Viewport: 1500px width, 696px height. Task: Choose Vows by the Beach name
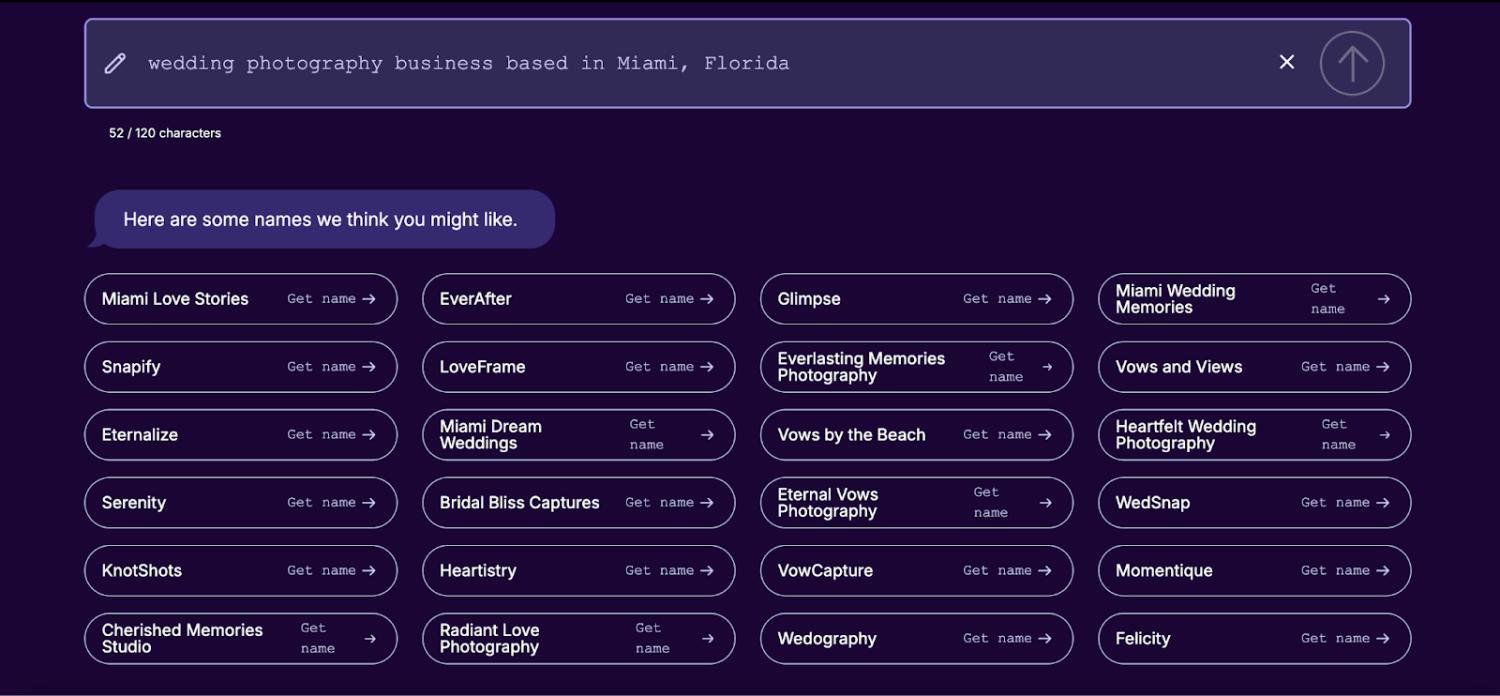pos(852,435)
